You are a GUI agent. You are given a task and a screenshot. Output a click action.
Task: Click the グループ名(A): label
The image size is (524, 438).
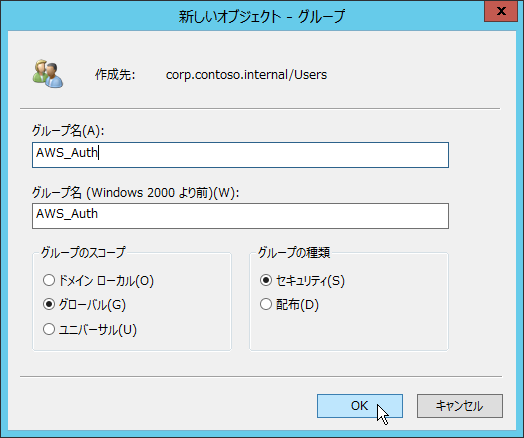(68, 131)
